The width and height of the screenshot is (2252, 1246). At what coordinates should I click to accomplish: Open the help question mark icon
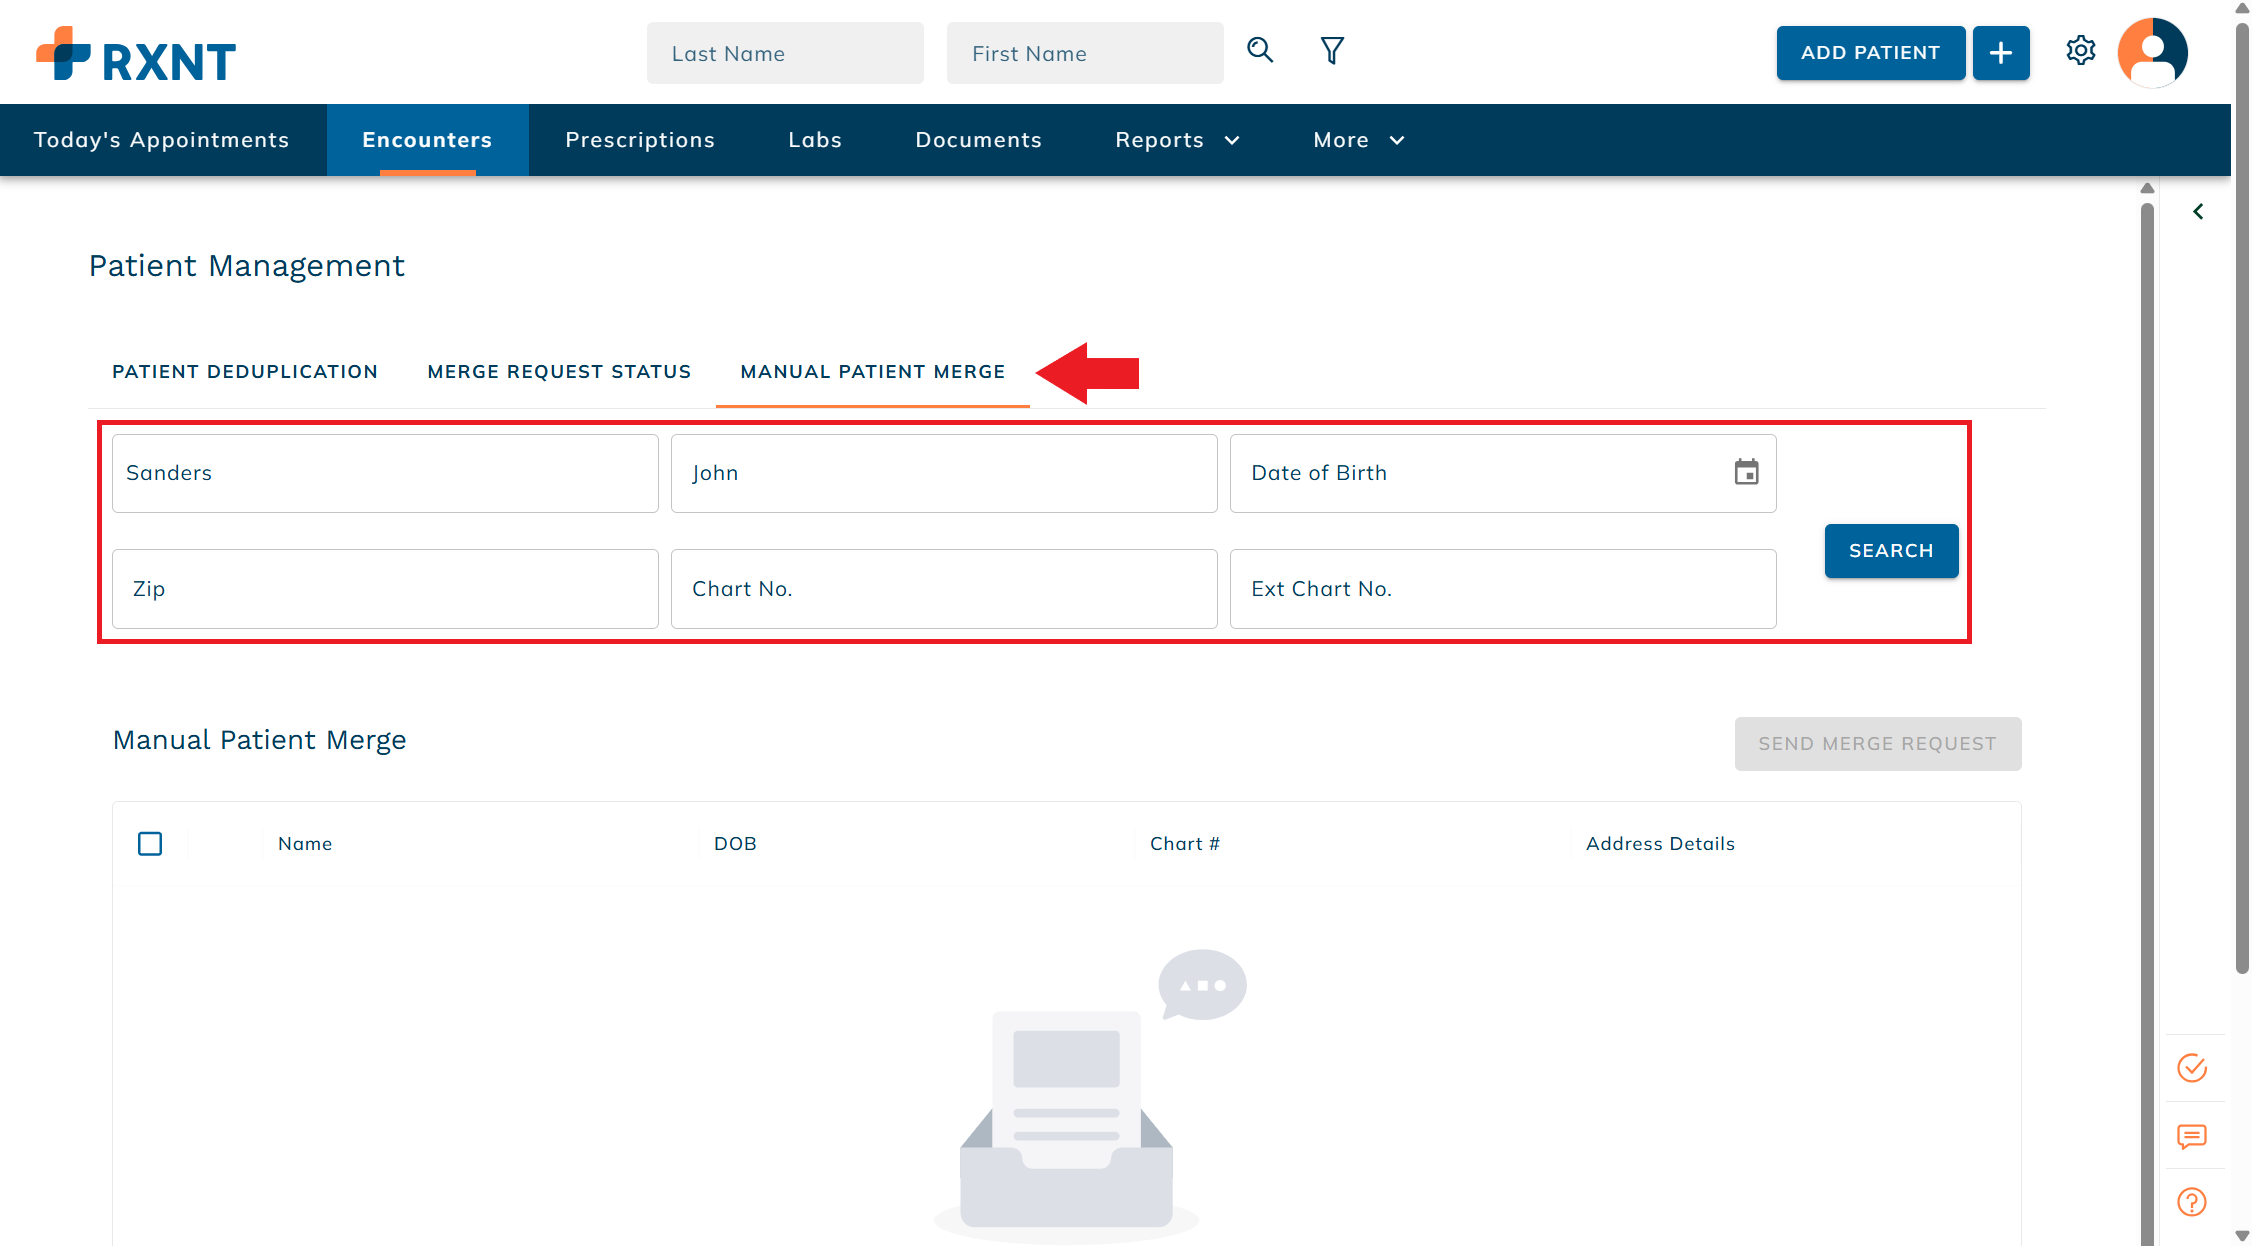[x=2192, y=1202]
